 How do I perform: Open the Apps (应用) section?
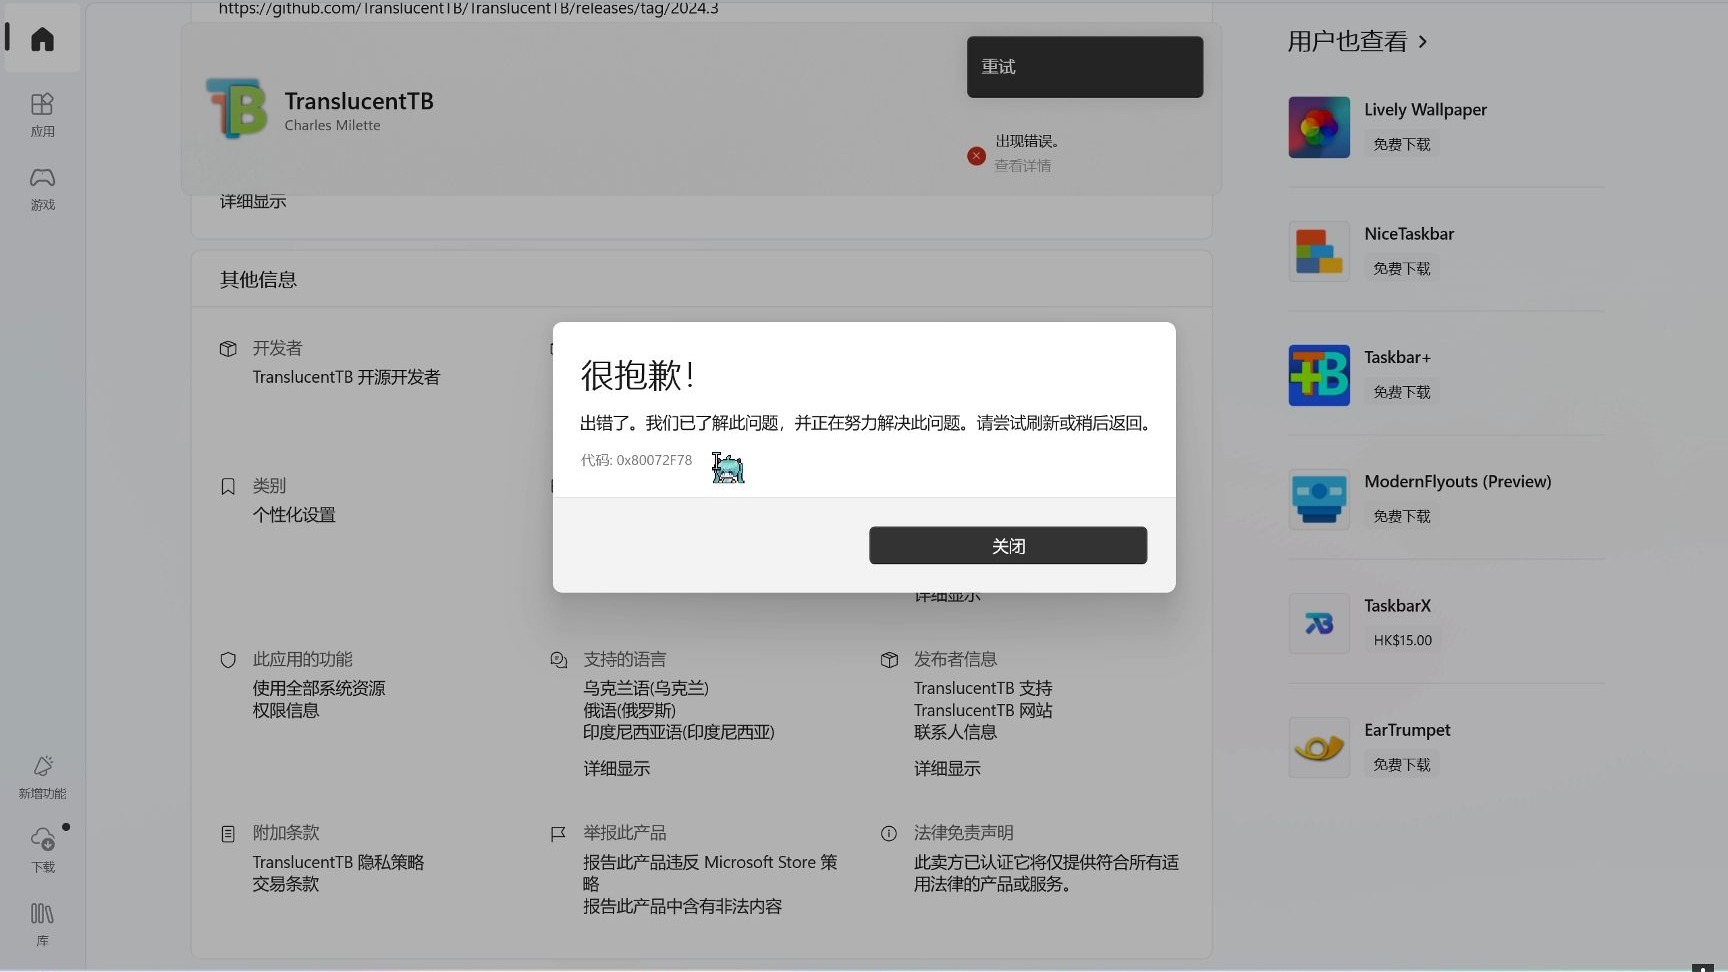[x=42, y=114]
